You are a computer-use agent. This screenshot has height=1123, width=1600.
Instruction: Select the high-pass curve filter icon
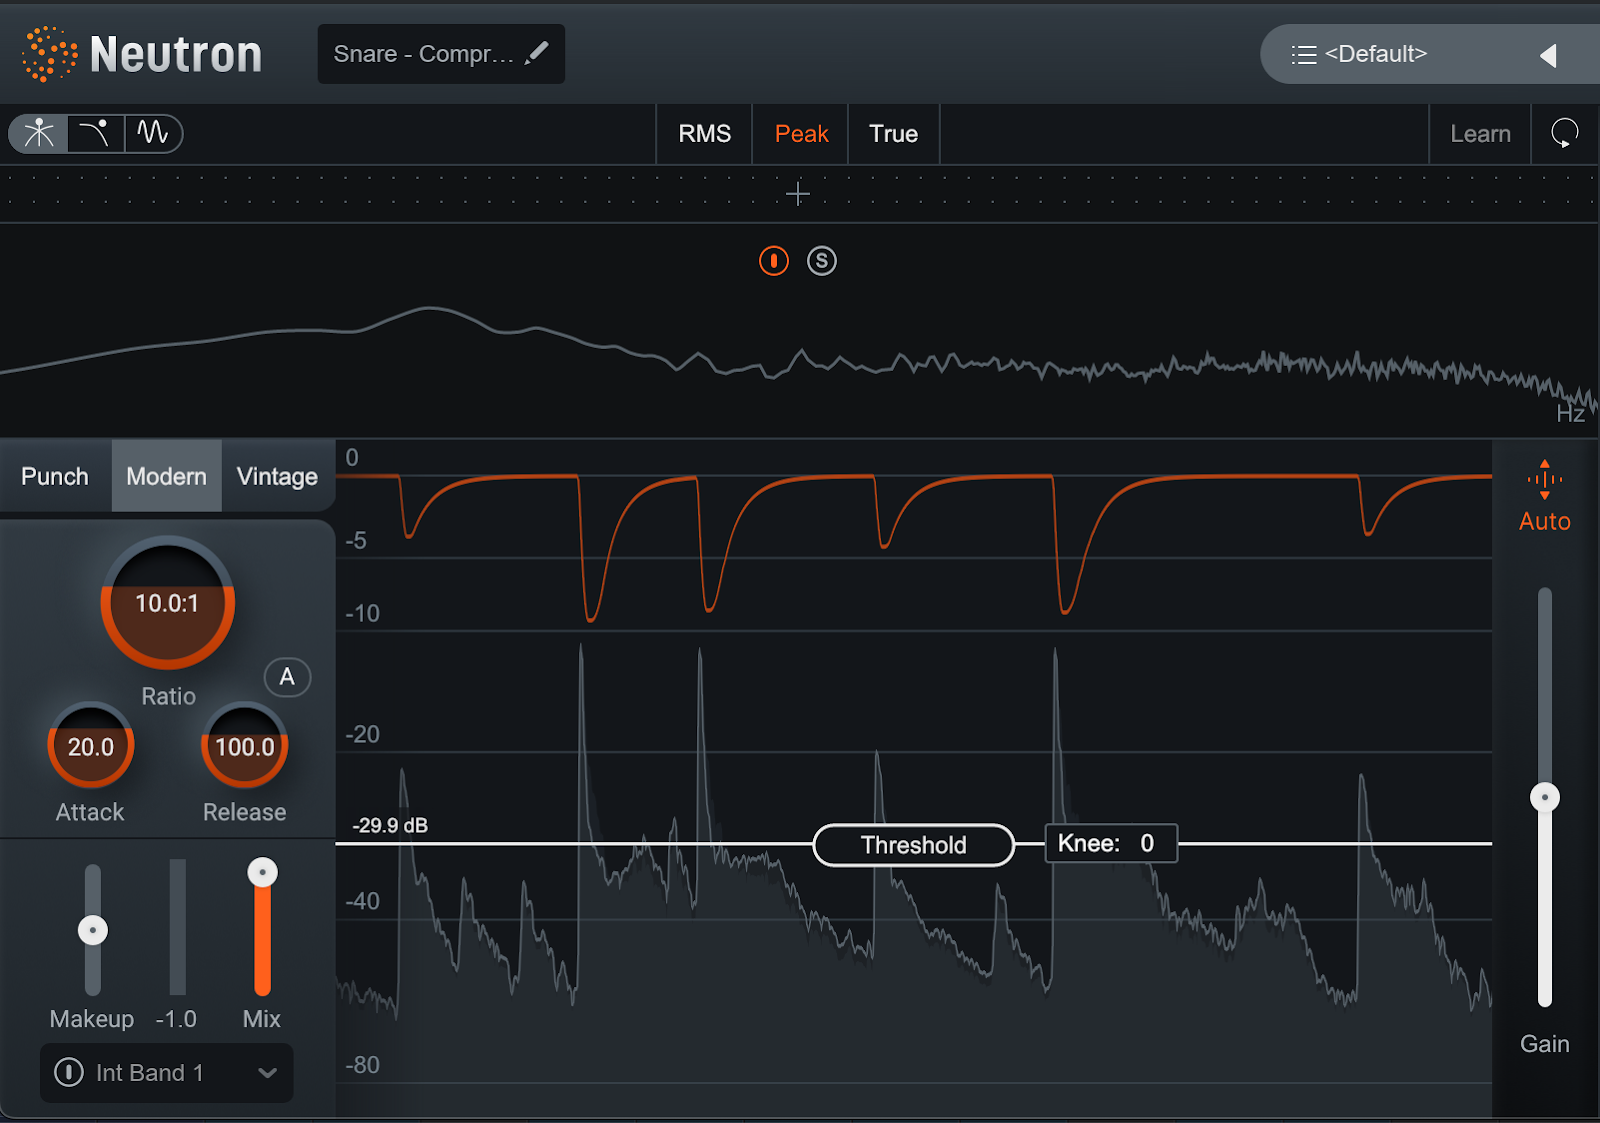click(x=96, y=133)
